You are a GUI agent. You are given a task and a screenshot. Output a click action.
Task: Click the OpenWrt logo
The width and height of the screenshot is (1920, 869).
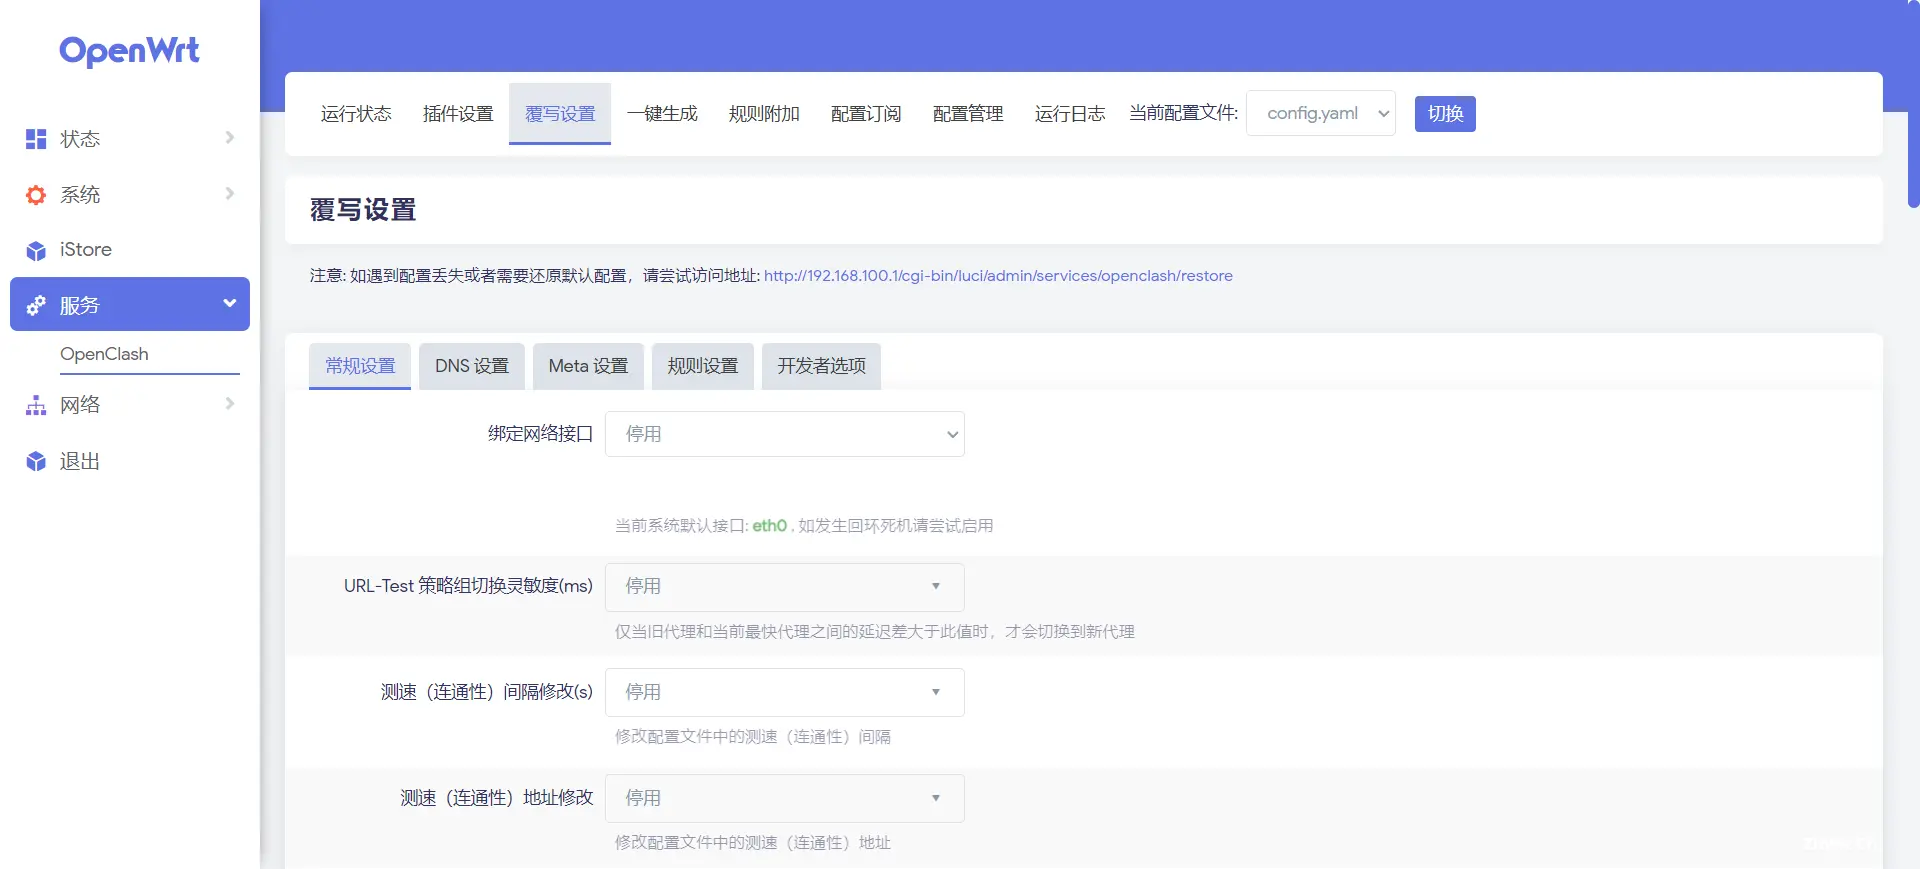pos(129,50)
